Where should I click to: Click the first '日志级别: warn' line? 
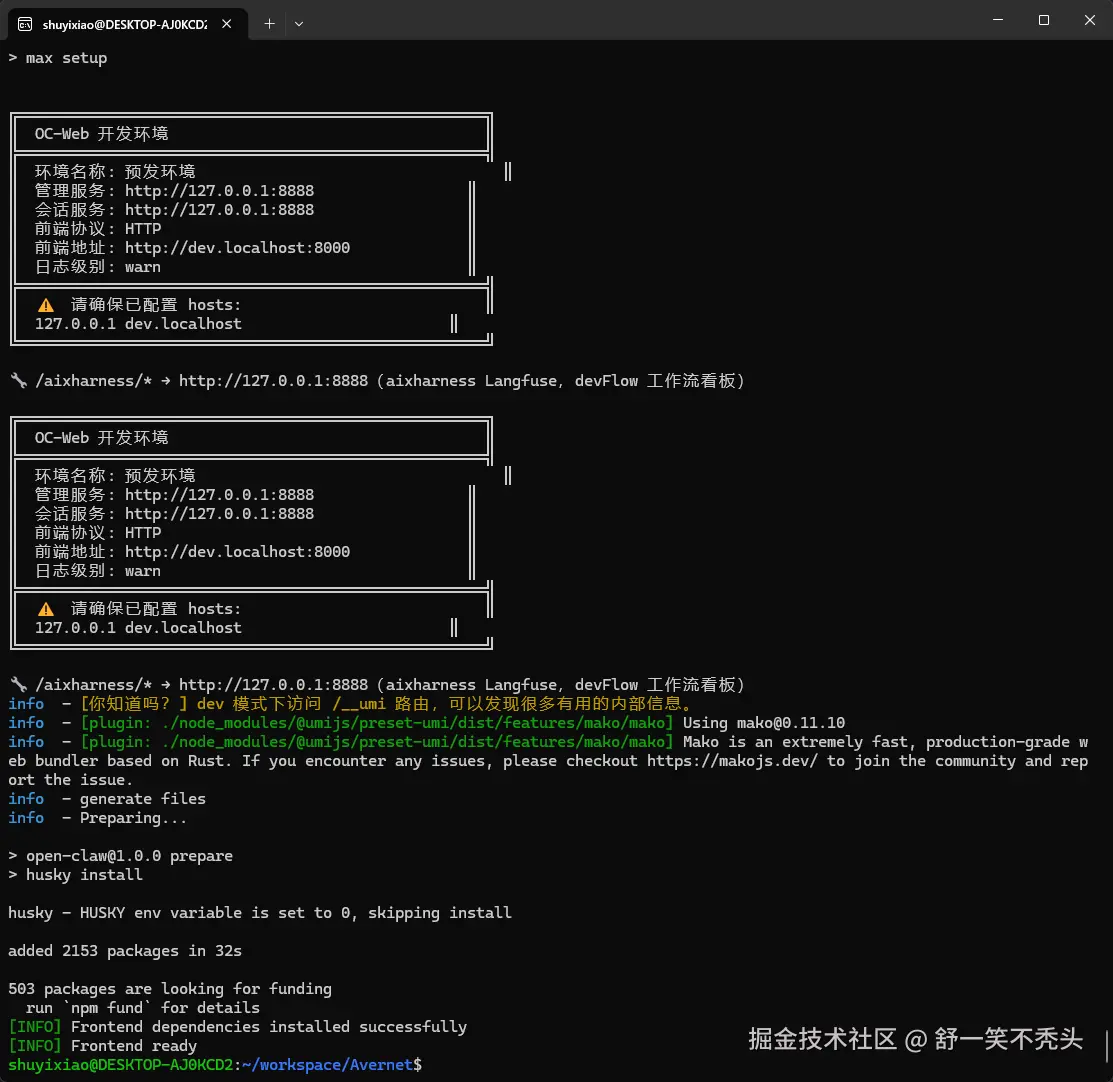98,267
